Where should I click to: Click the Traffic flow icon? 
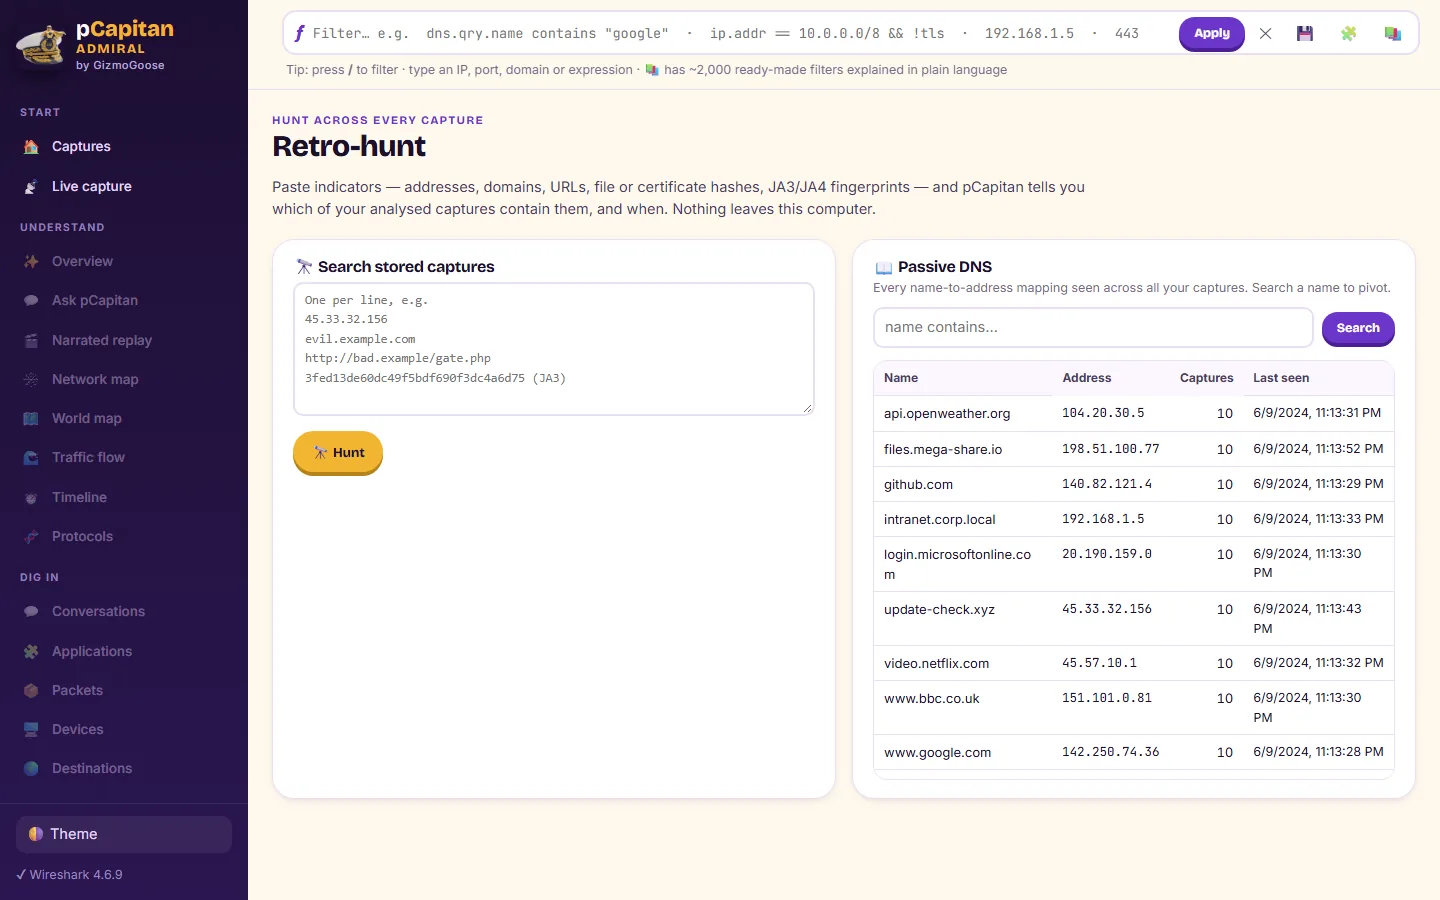tap(31, 458)
